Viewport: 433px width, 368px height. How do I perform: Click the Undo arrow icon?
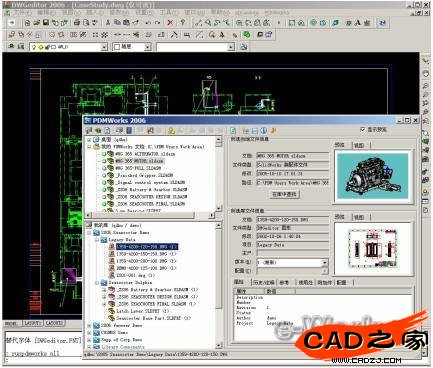point(148,23)
